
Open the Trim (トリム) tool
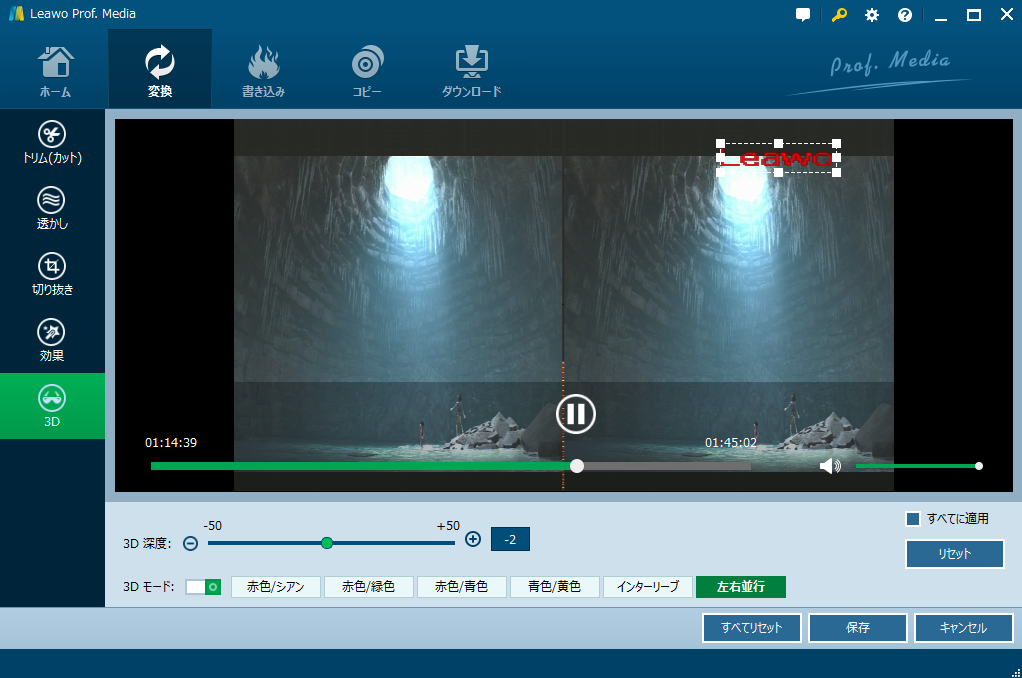pos(52,142)
